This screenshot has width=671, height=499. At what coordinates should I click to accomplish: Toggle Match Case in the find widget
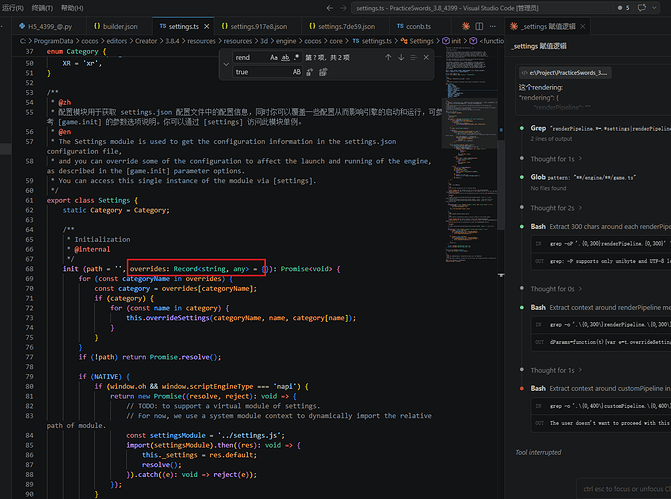click(274, 57)
